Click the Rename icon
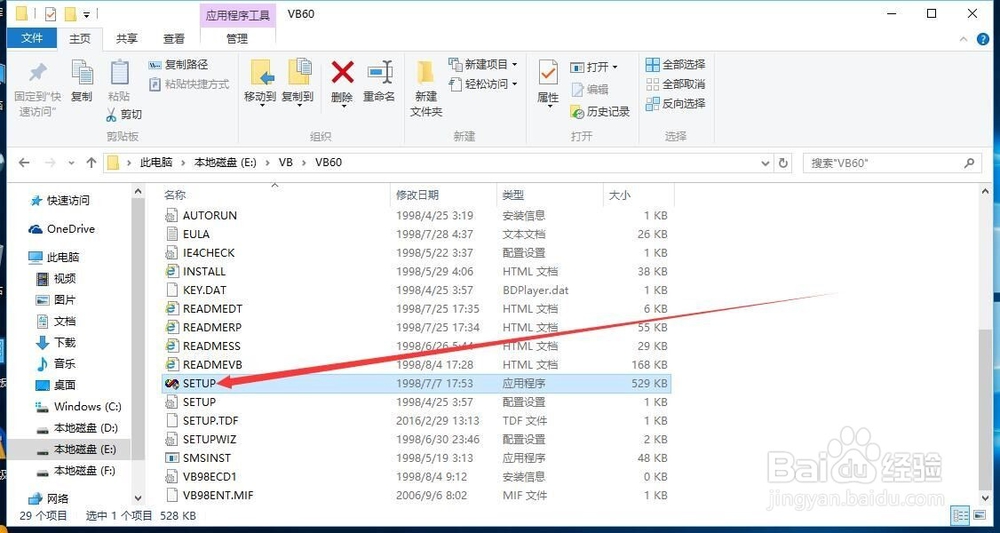This screenshot has height=533, width=1000. pyautogui.click(x=379, y=71)
